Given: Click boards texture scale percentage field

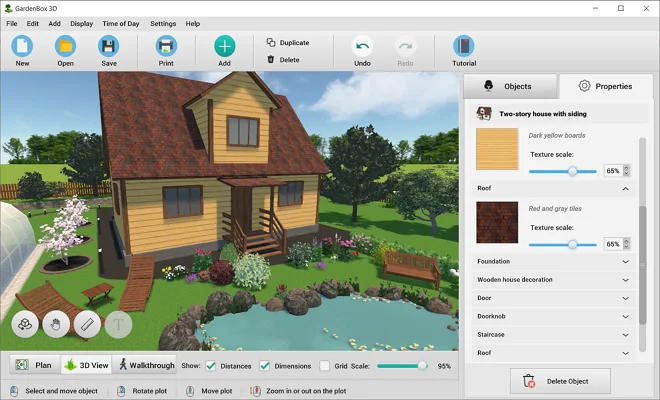Looking at the screenshot, I should click(x=613, y=171).
